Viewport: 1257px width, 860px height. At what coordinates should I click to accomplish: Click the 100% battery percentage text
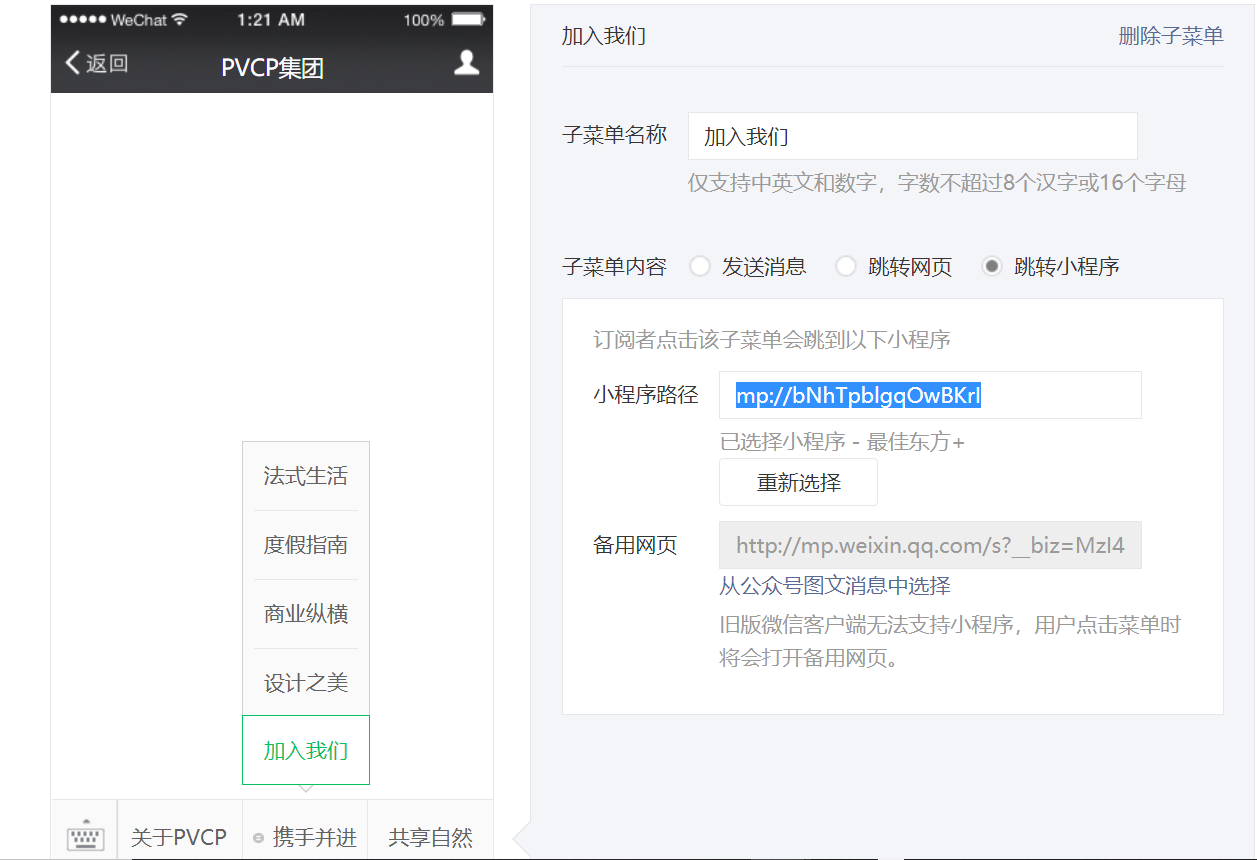[x=424, y=20]
